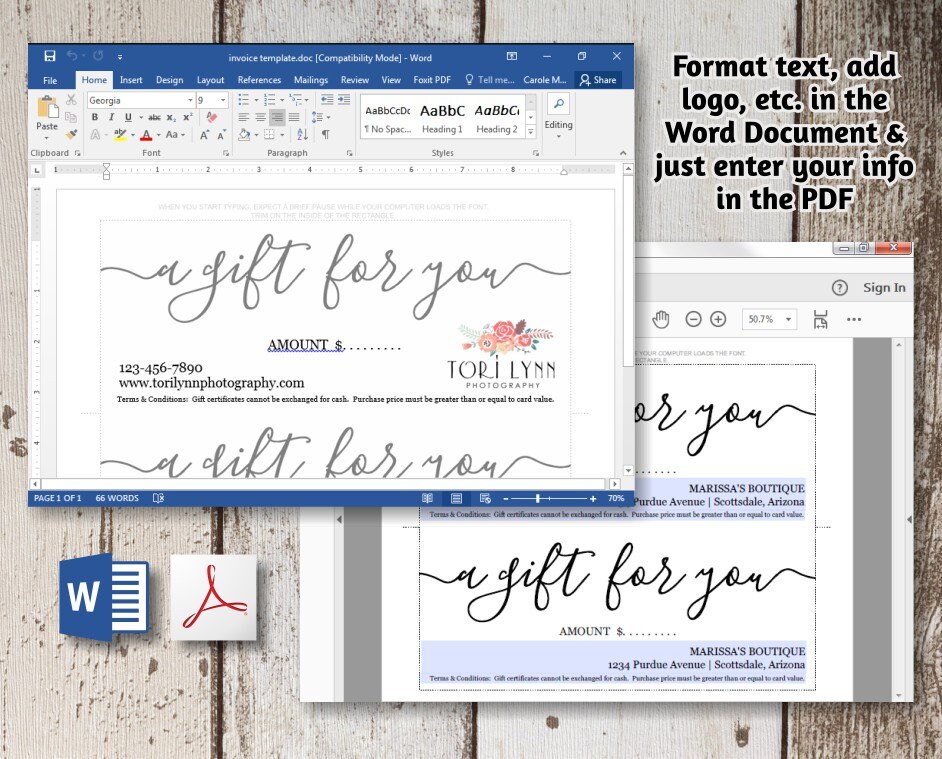Click the Bullets list icon
The image size is (942, 759).
point(243,100)
